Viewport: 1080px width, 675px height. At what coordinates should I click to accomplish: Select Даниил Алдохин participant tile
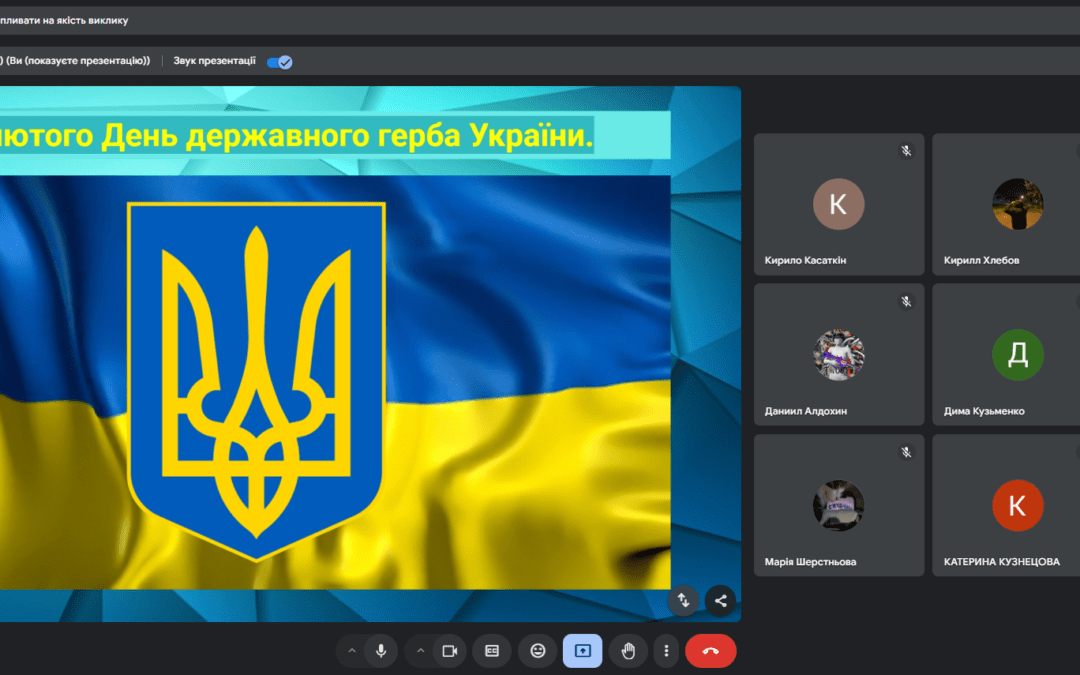click(x=839, y=355)
